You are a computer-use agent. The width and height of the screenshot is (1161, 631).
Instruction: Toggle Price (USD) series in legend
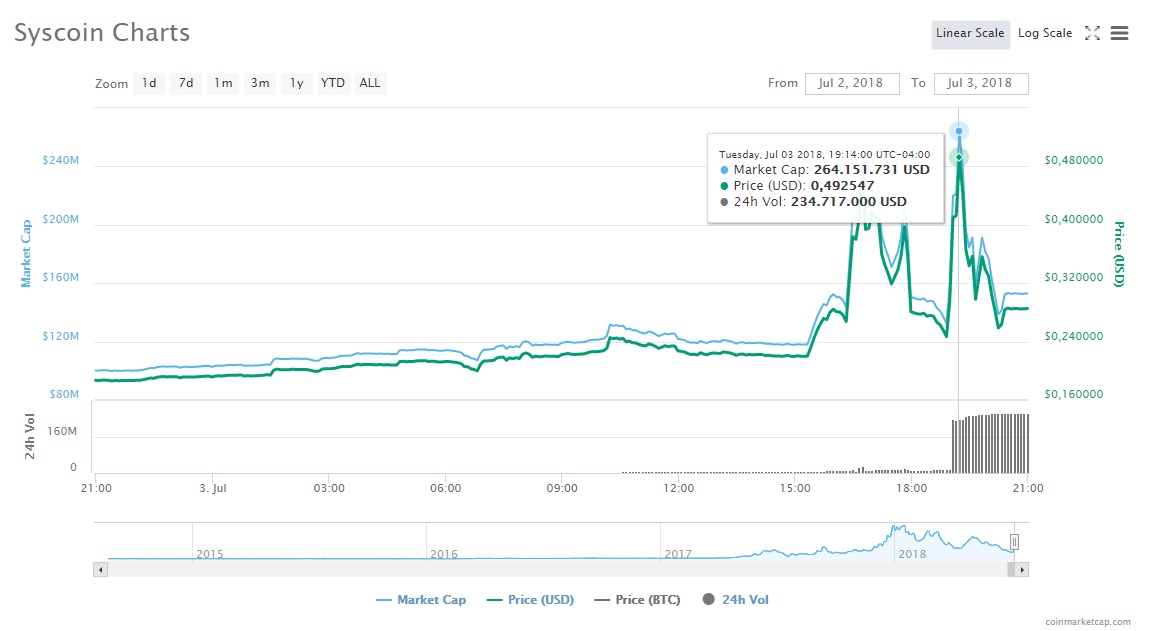coord(530,600)
